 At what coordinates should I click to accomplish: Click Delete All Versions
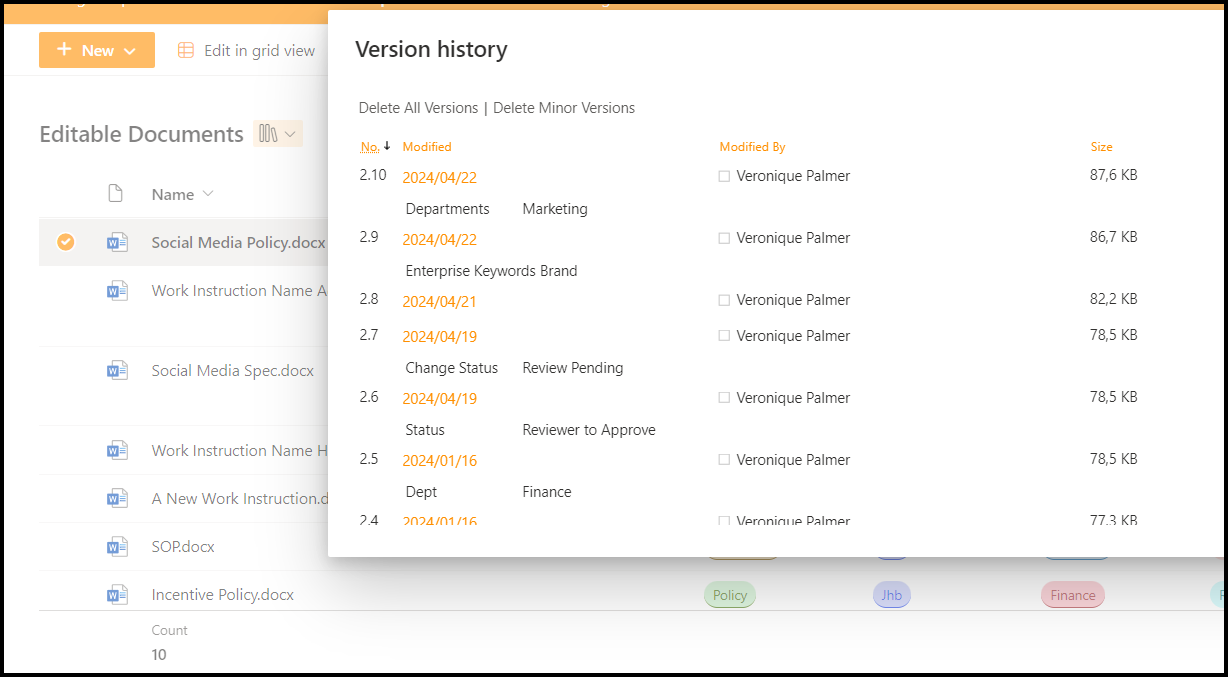coord(418,108)
